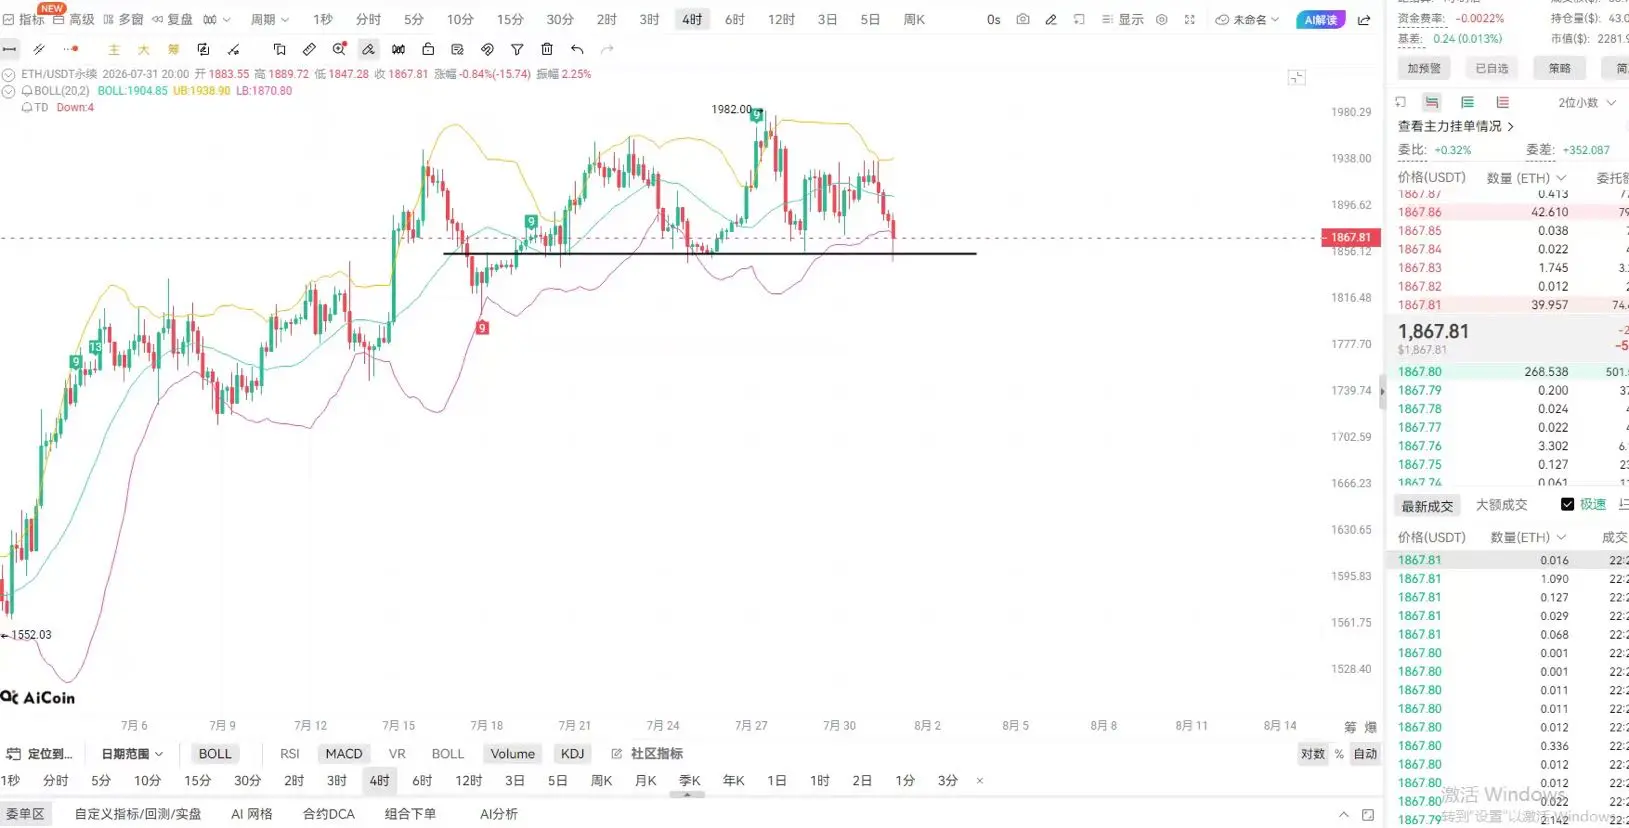Screen dimensions: 1629x828
Task: Open the 策略 strategy button
Action: [x=1560, y=68]
